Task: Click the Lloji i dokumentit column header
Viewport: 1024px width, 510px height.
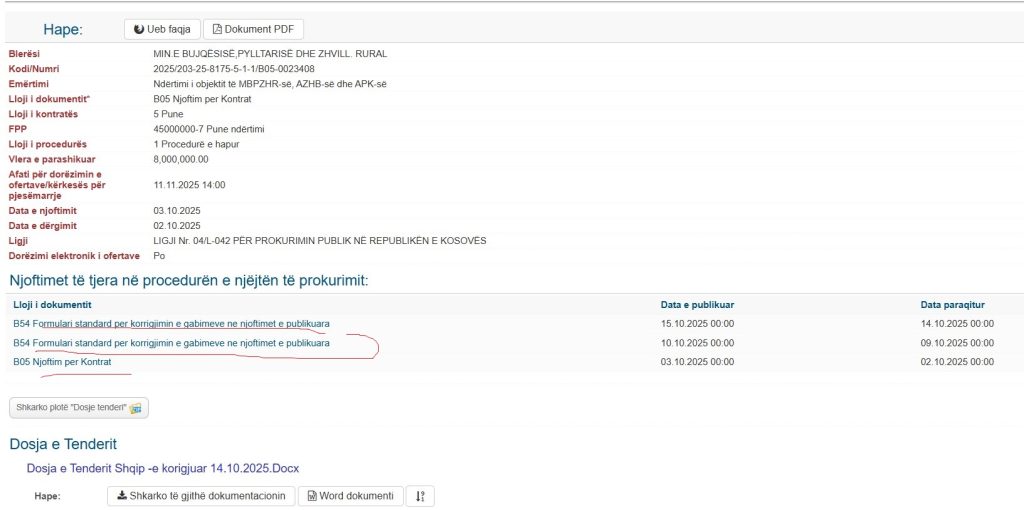Action: coord(52,304)
